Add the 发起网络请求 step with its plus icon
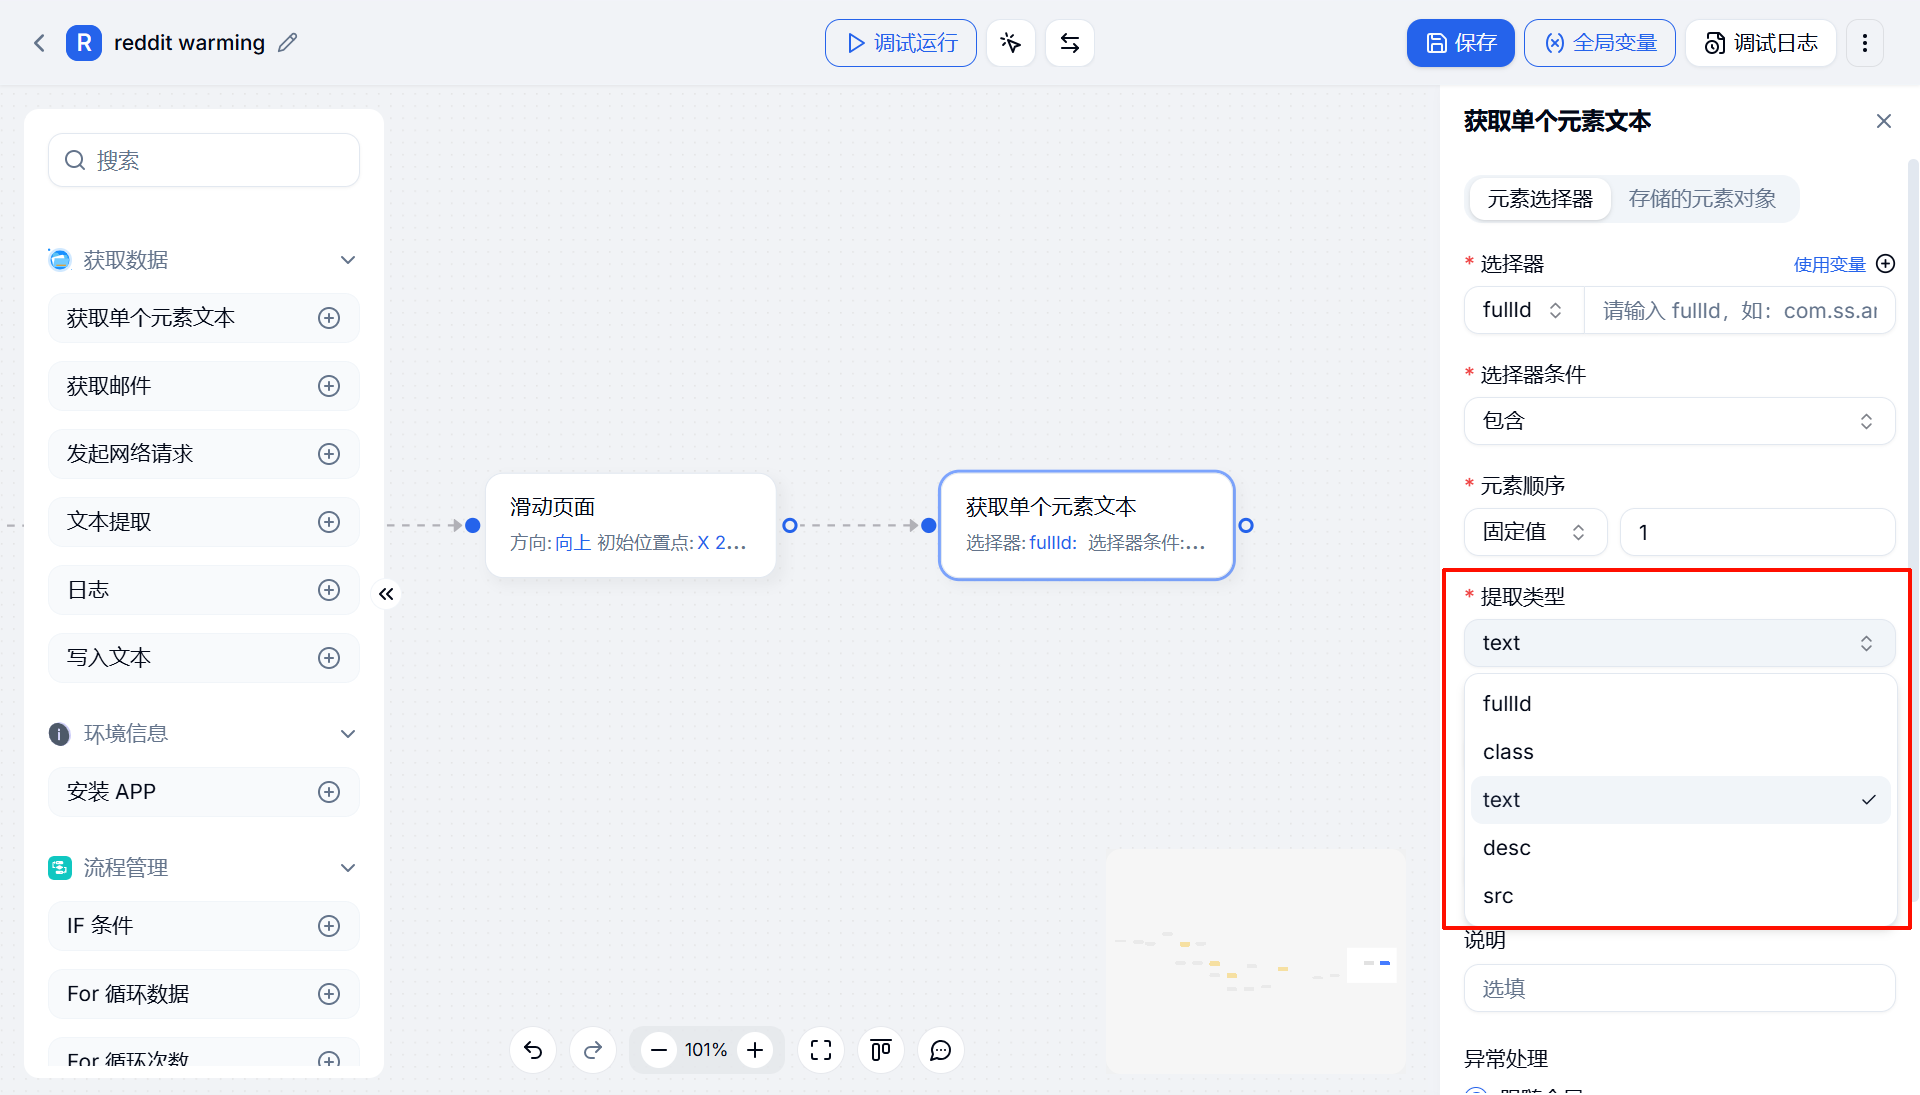The image size is (1920, 1095). 329,454
